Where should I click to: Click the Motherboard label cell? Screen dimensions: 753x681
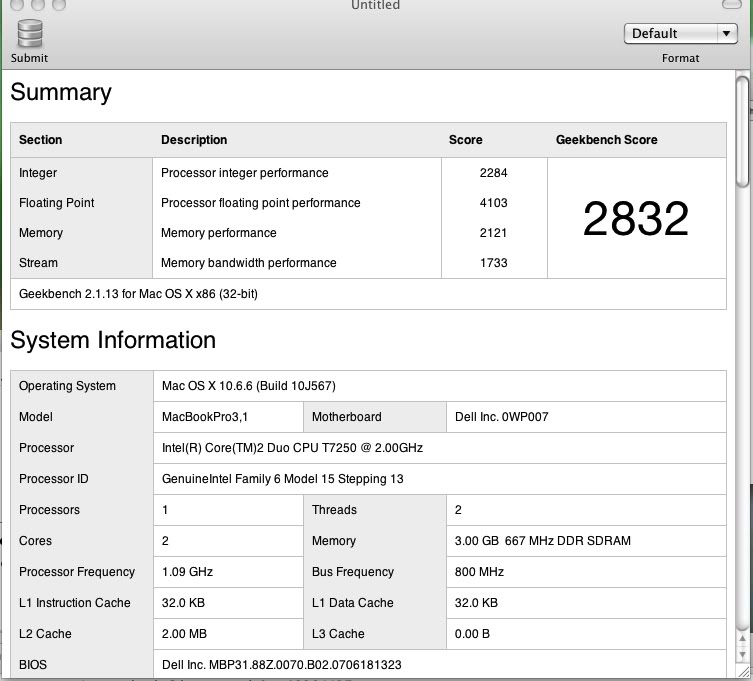tap(346, 417)
